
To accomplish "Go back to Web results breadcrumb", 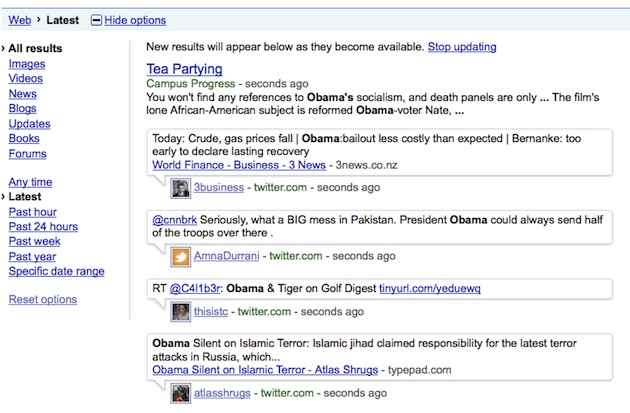I will pyautogui.click(x=20, y=20).
